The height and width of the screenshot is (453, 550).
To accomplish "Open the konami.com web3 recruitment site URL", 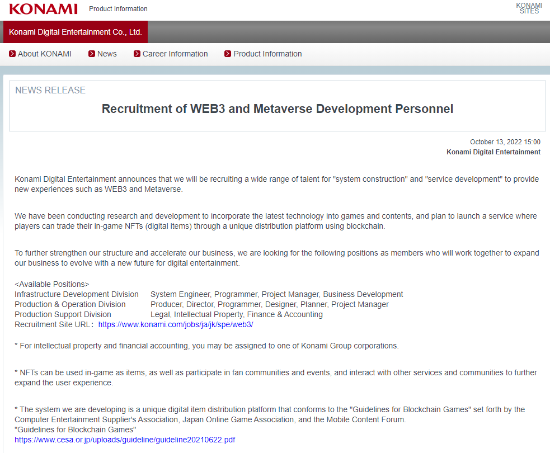I will pyautogui.click(x=176, y=325).
